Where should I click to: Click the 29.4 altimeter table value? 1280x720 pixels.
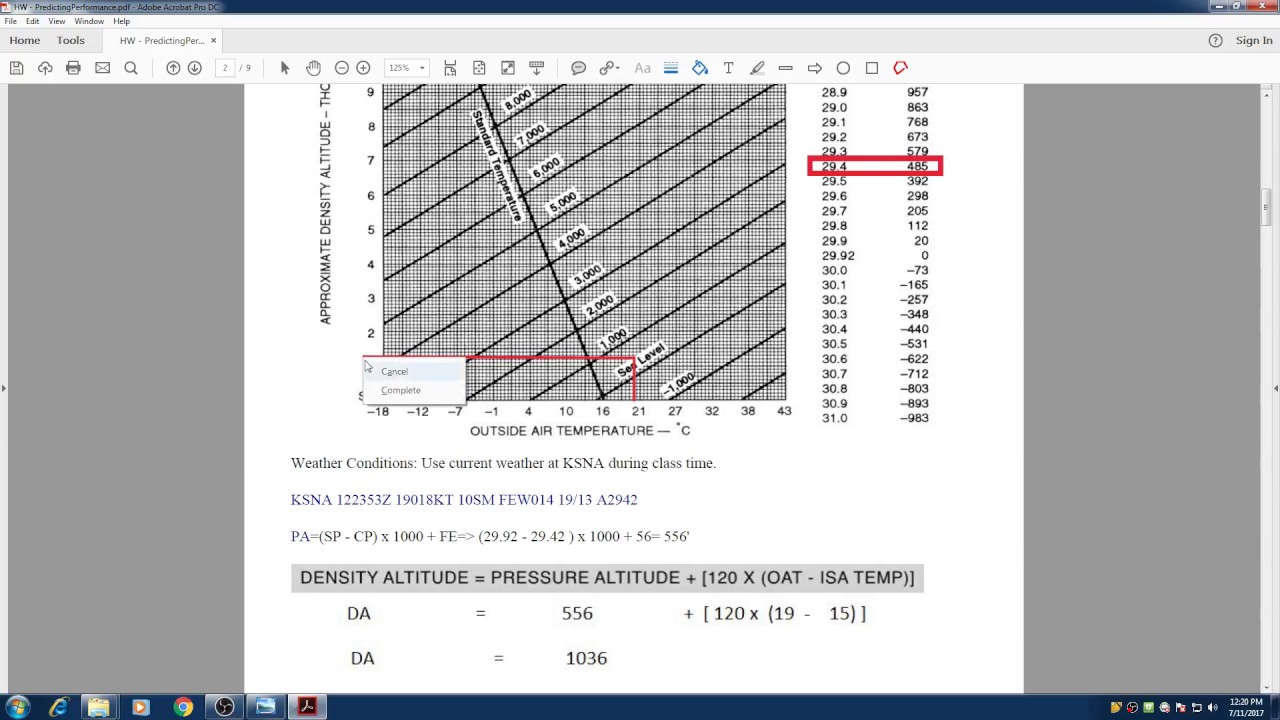(x=834, y=166)
